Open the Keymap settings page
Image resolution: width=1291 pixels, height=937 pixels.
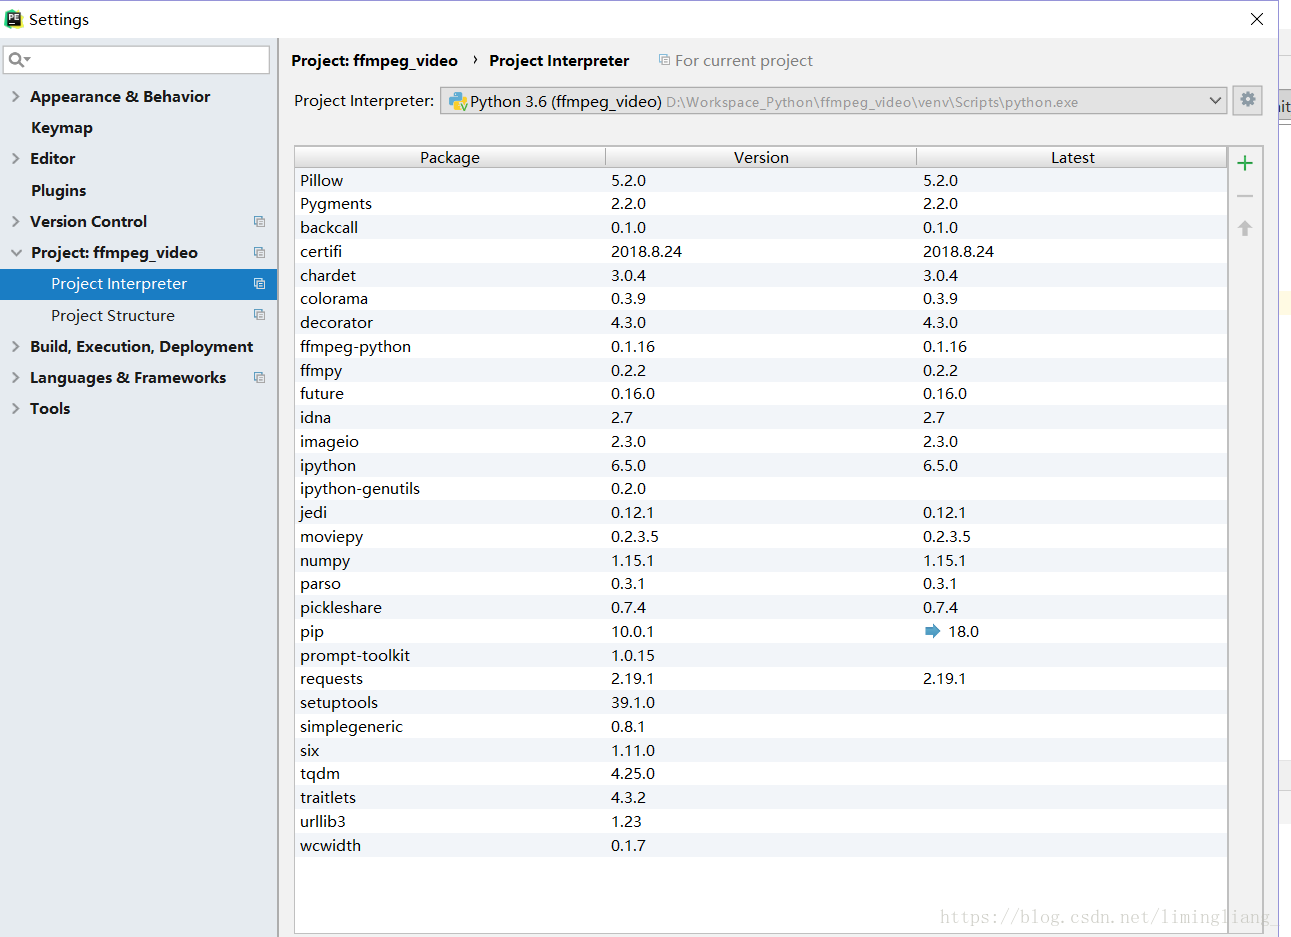point(62,127)
